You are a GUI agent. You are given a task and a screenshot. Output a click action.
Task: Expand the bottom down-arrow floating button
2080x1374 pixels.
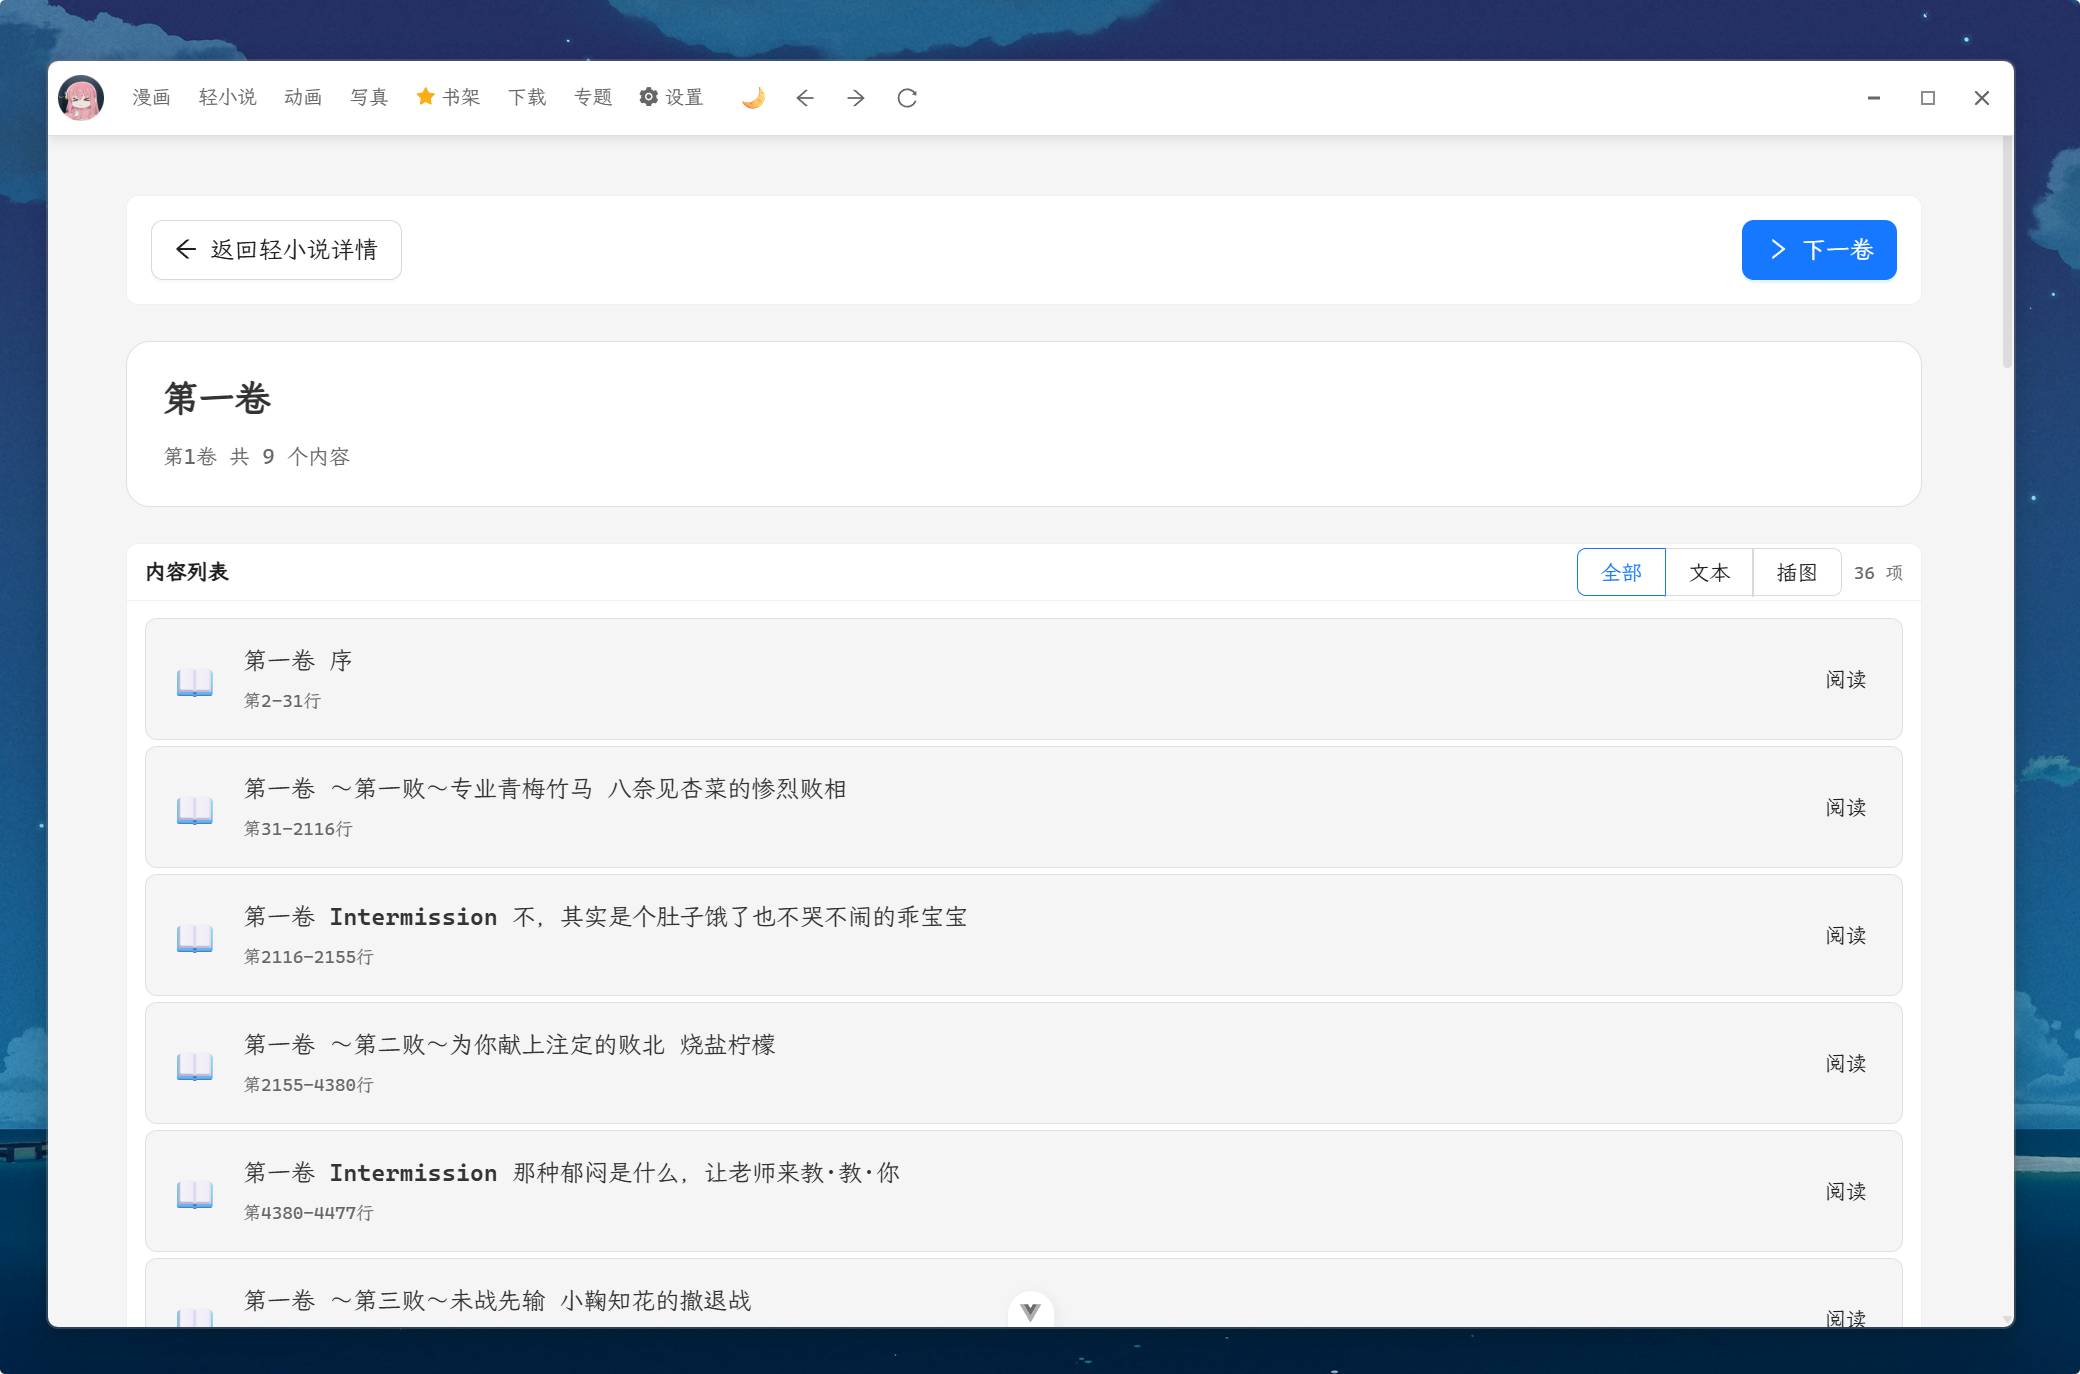coord(1030,1311)
